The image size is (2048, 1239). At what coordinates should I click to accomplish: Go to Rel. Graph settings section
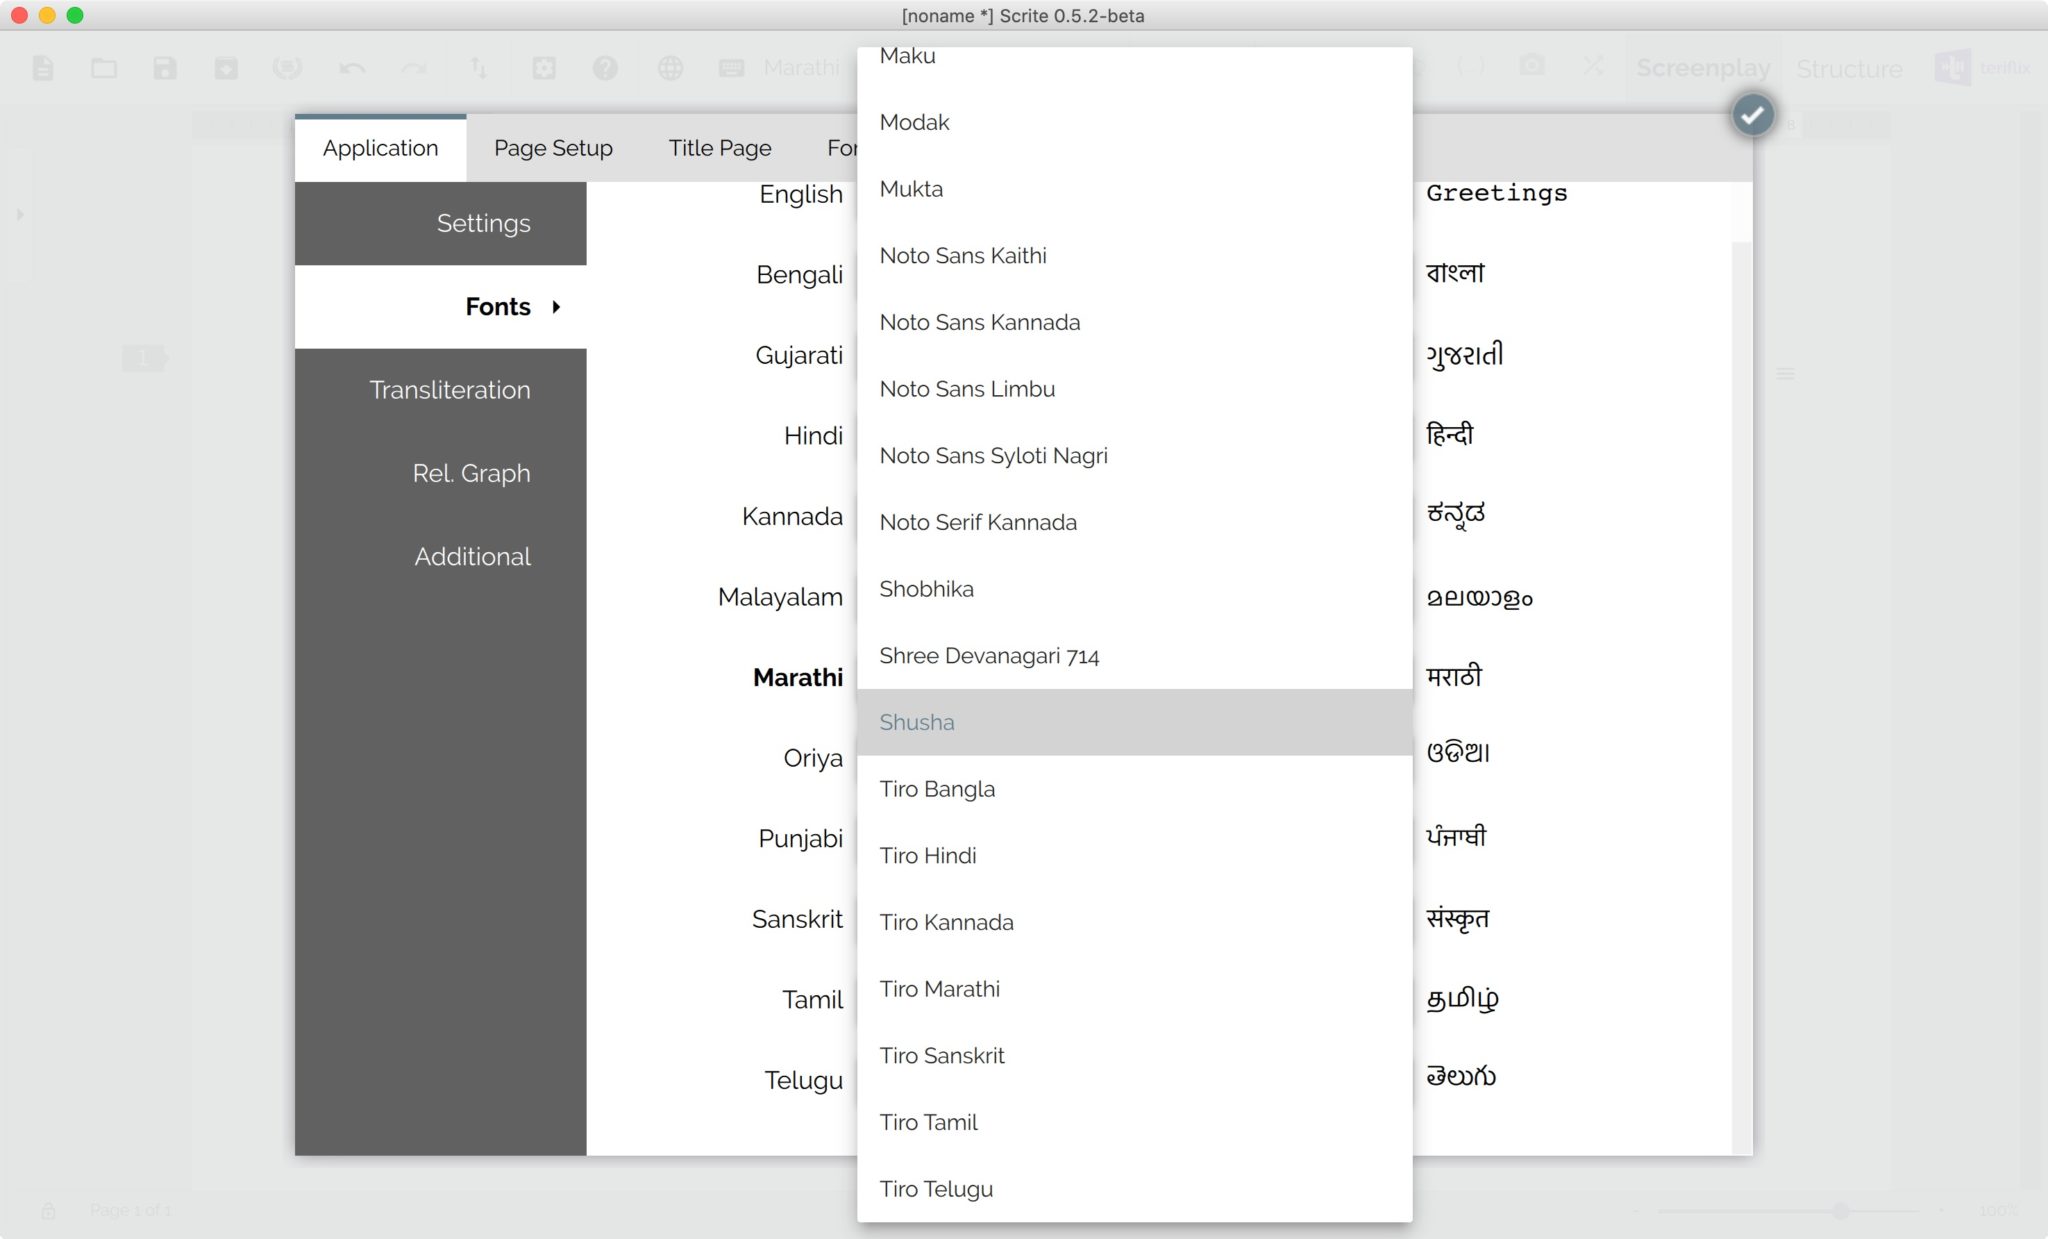click(x=471, y=473)
